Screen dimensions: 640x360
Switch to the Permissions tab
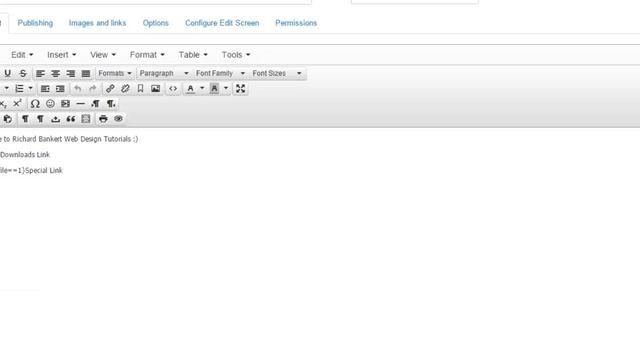[x=296, y=23]
